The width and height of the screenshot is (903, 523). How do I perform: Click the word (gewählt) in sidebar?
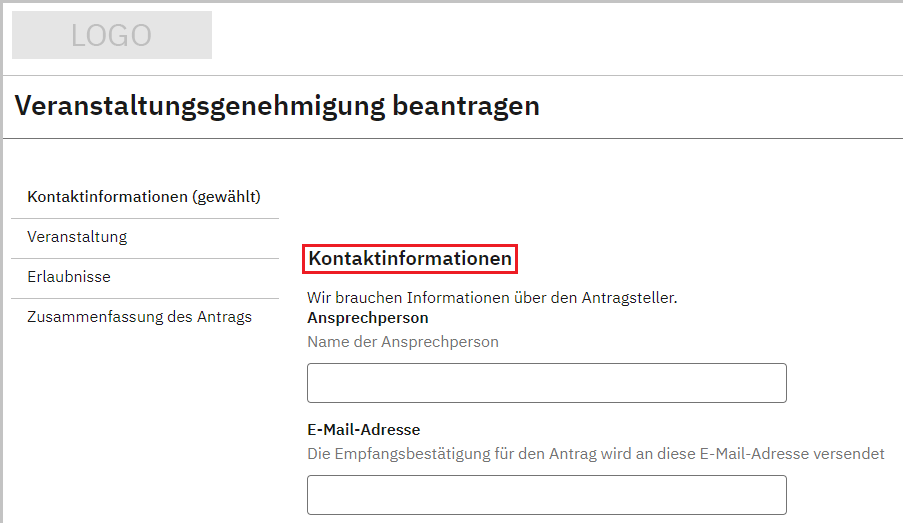226,197
